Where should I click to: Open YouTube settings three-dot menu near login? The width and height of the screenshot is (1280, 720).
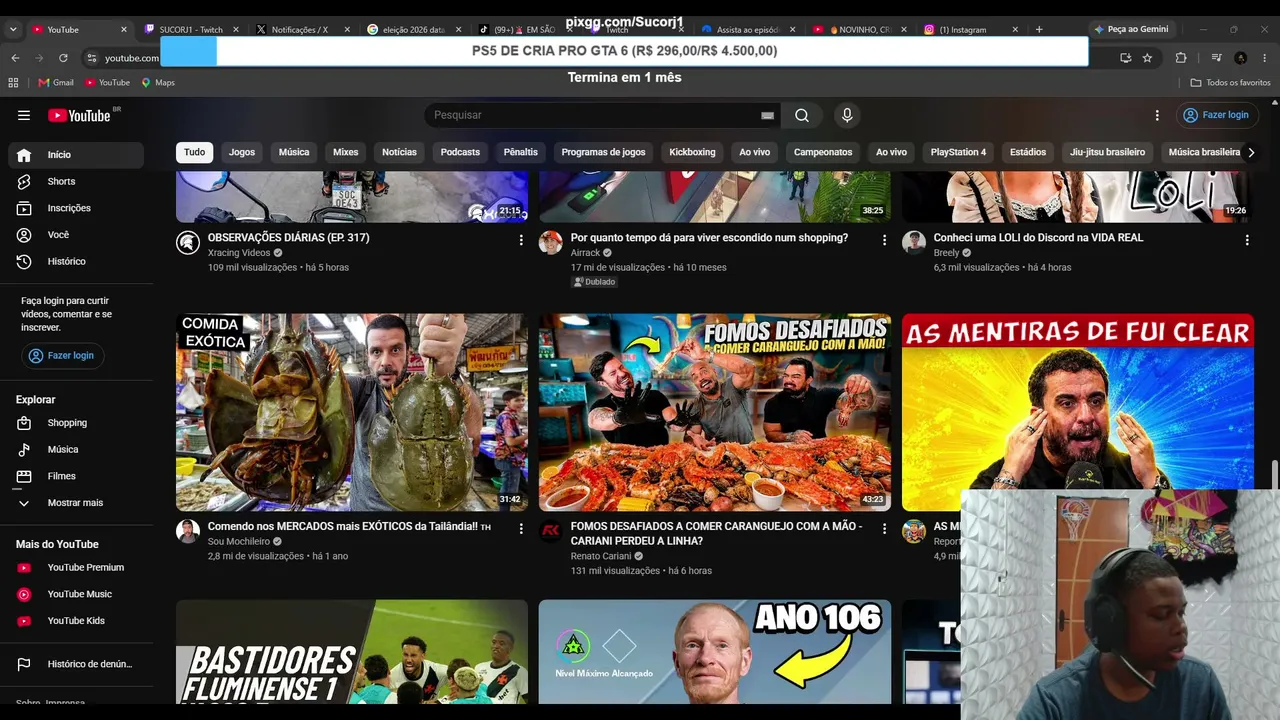pyautogui.click(x=1157, y=115)
